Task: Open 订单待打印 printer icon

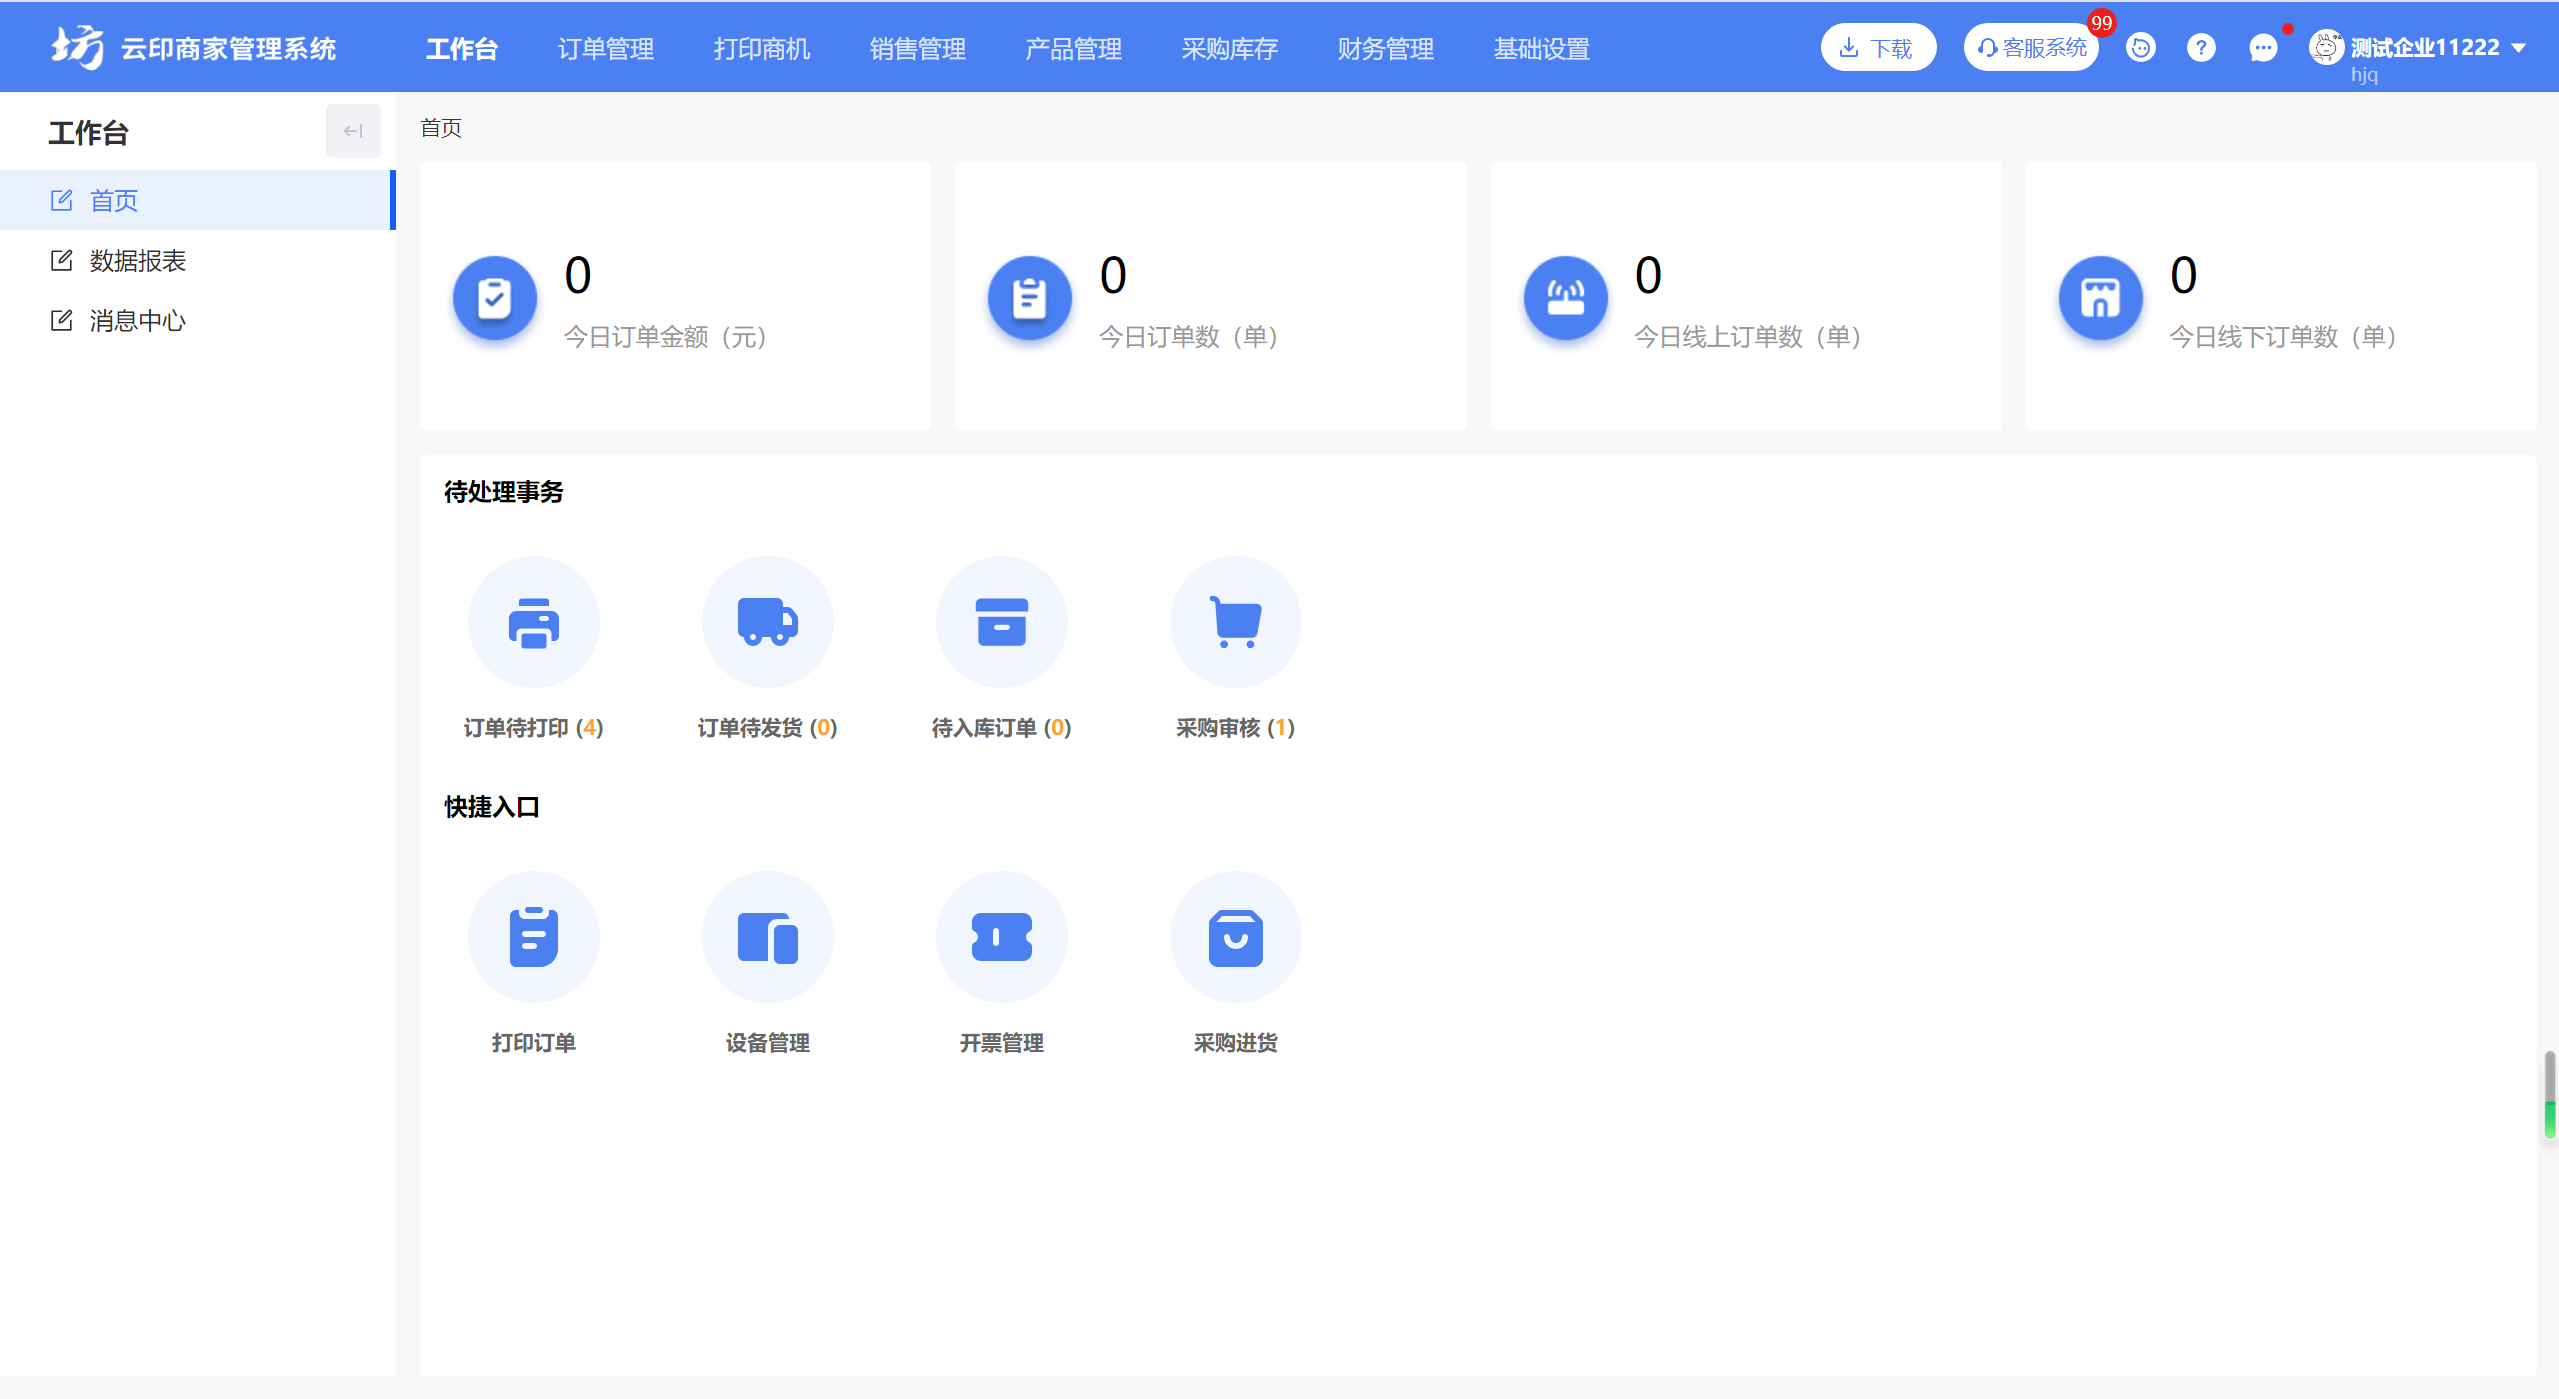Action: tap(534, 622)
